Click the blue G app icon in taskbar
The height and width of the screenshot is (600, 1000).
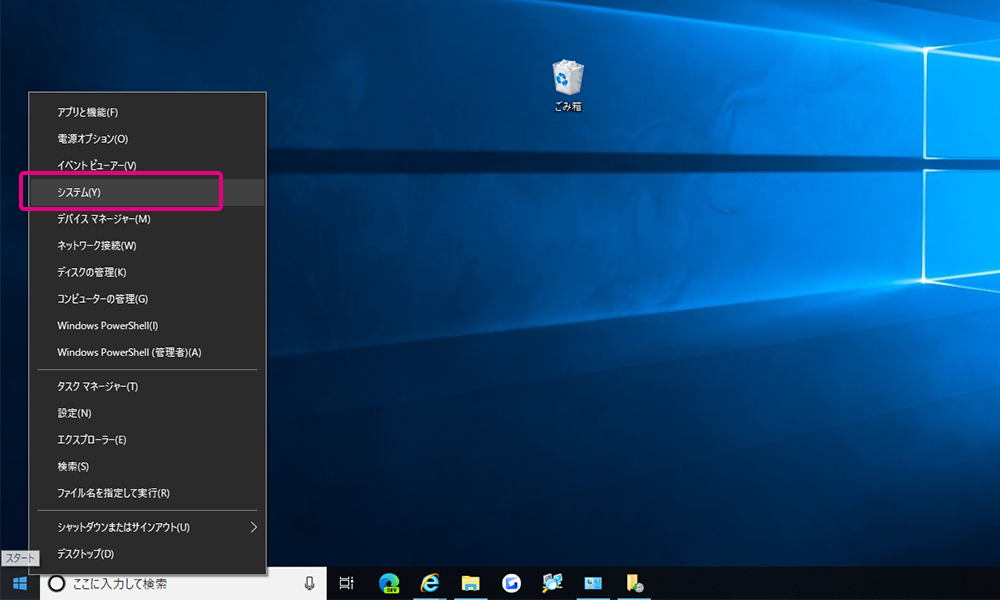[512, 583]
